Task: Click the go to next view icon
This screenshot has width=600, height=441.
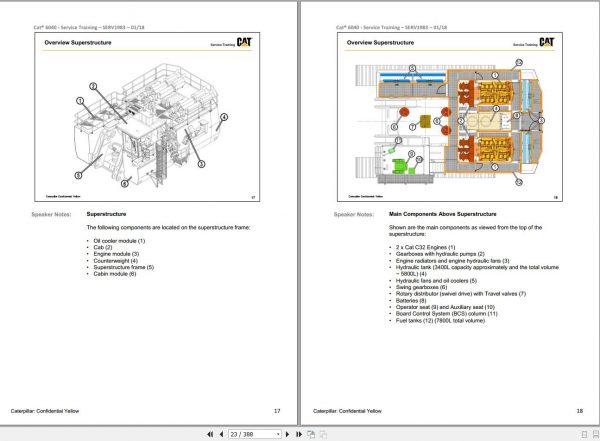Action: [323, 434]
